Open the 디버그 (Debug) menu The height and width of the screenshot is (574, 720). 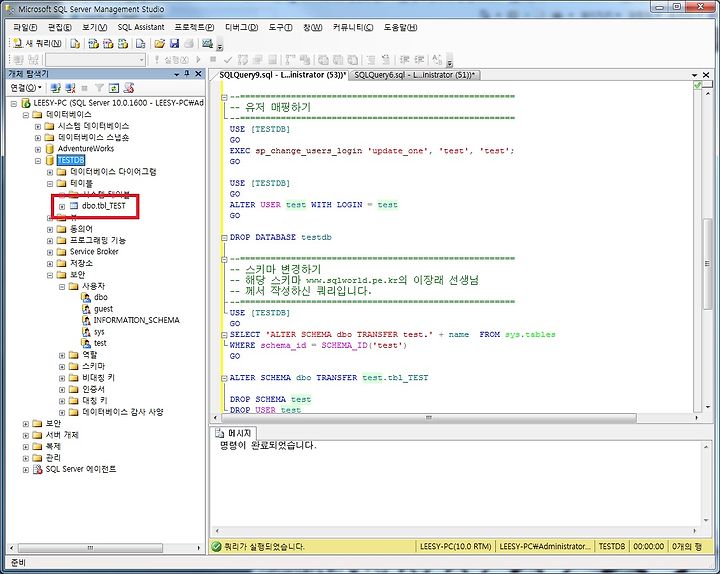pos(241,27)
